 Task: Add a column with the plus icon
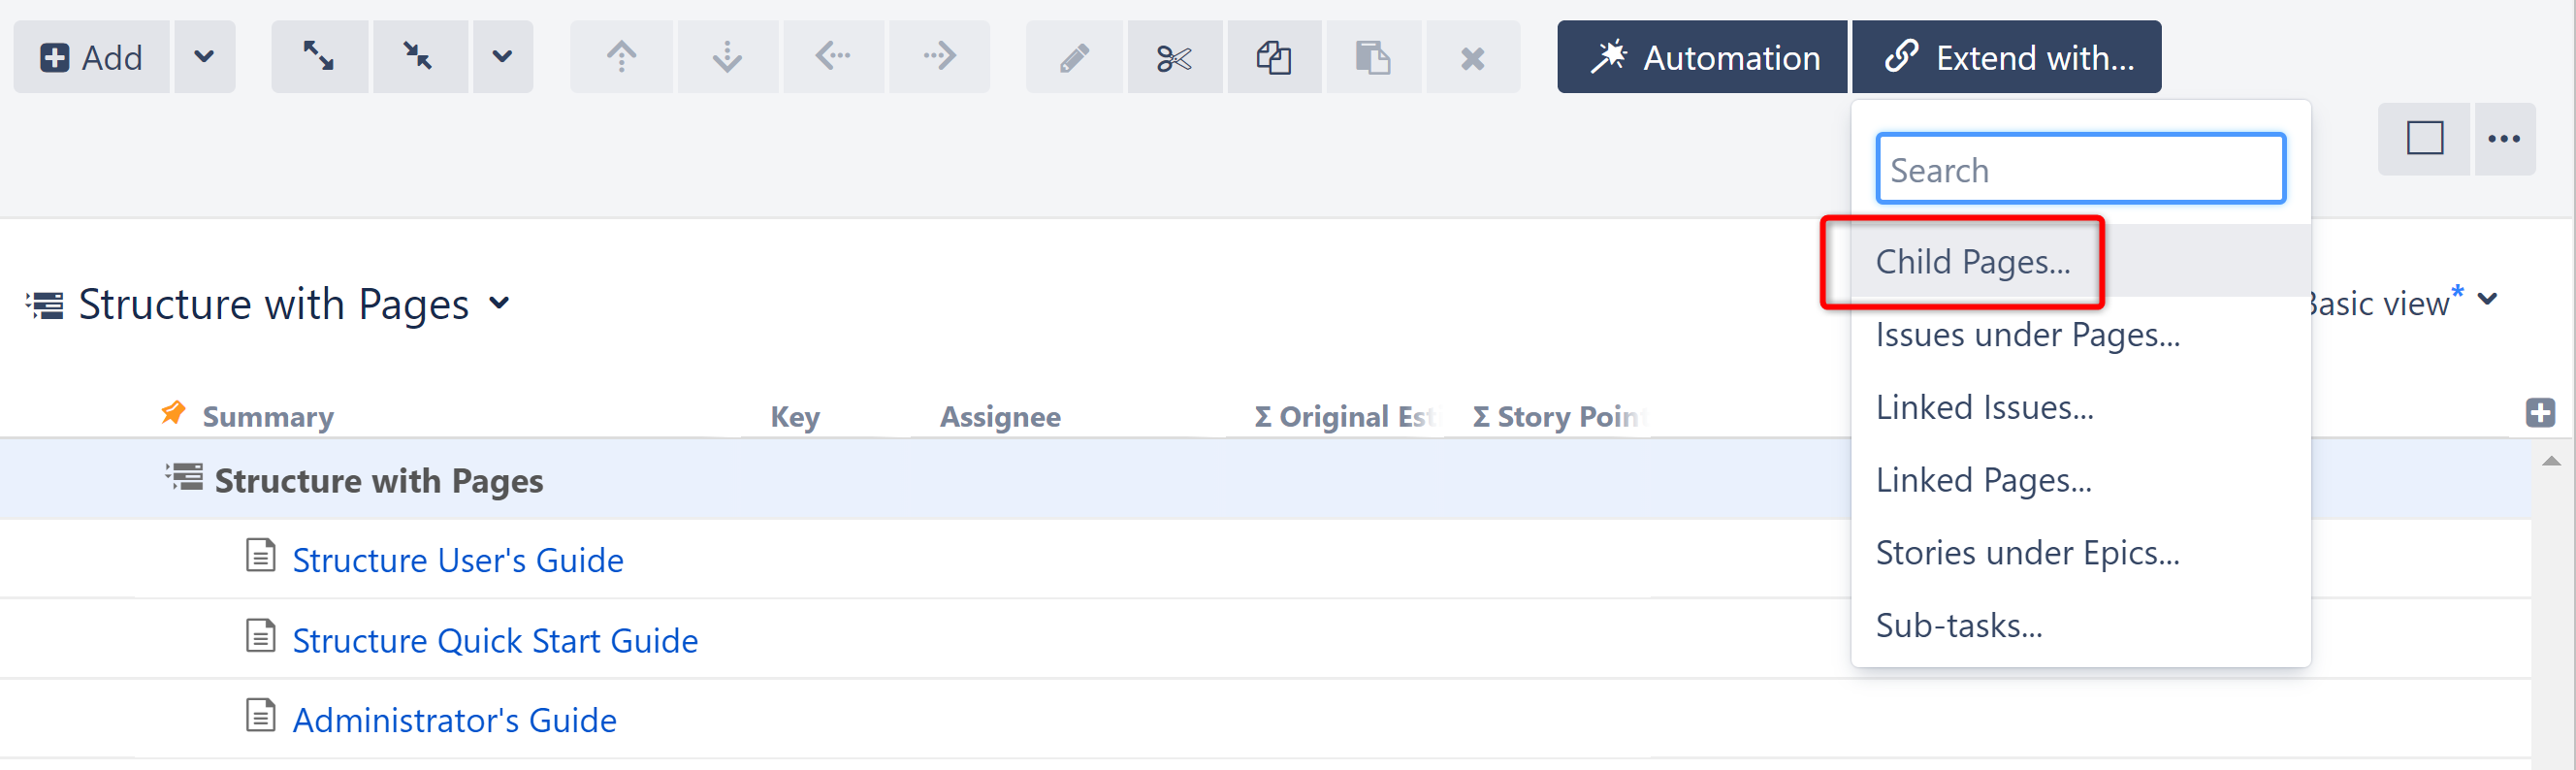point(2540,413)
